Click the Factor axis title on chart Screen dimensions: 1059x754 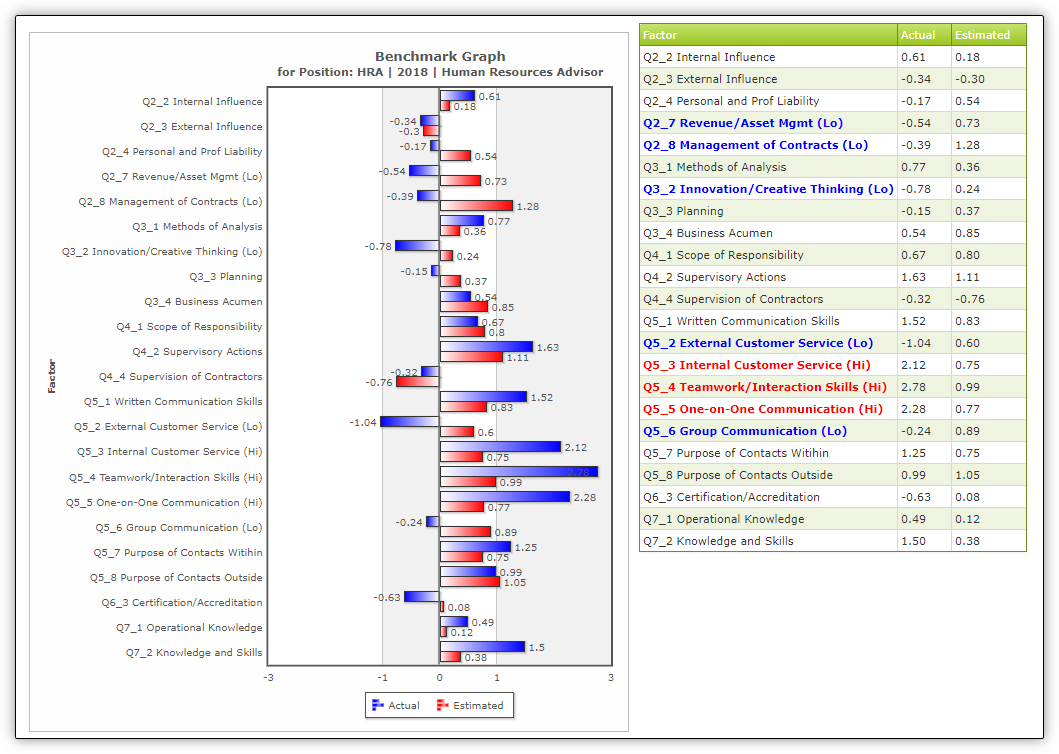point(52,376)
